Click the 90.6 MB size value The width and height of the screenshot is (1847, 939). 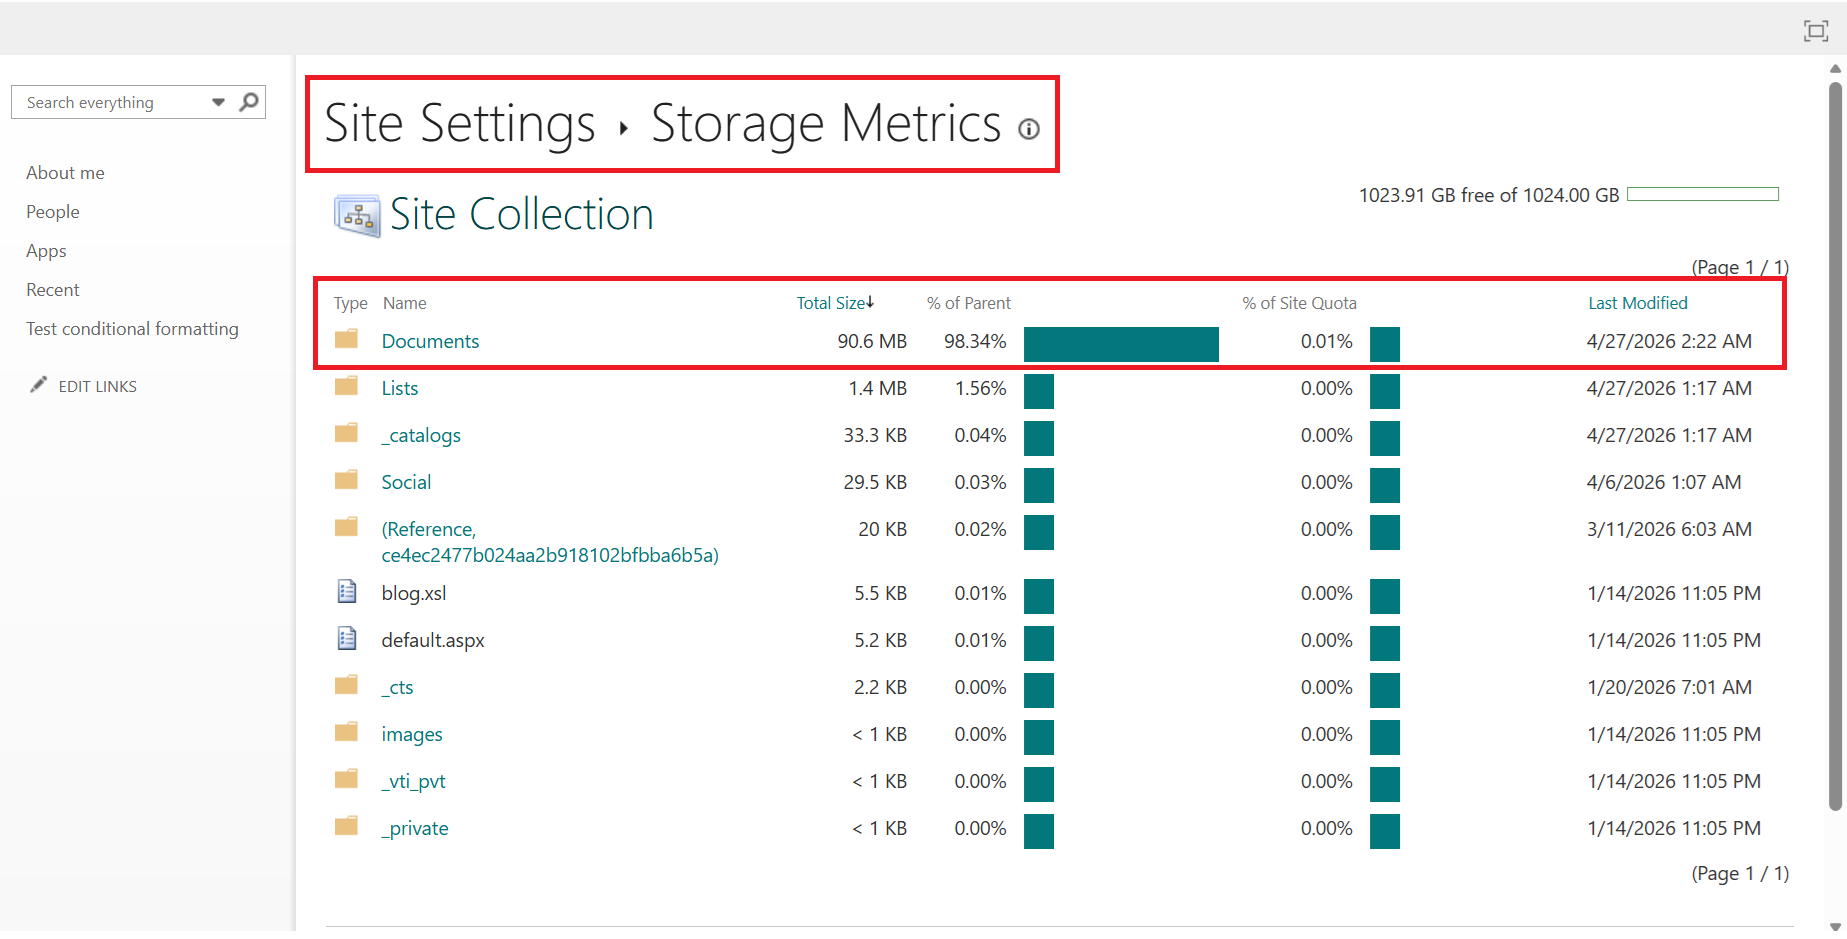click(x=872, y=341)
